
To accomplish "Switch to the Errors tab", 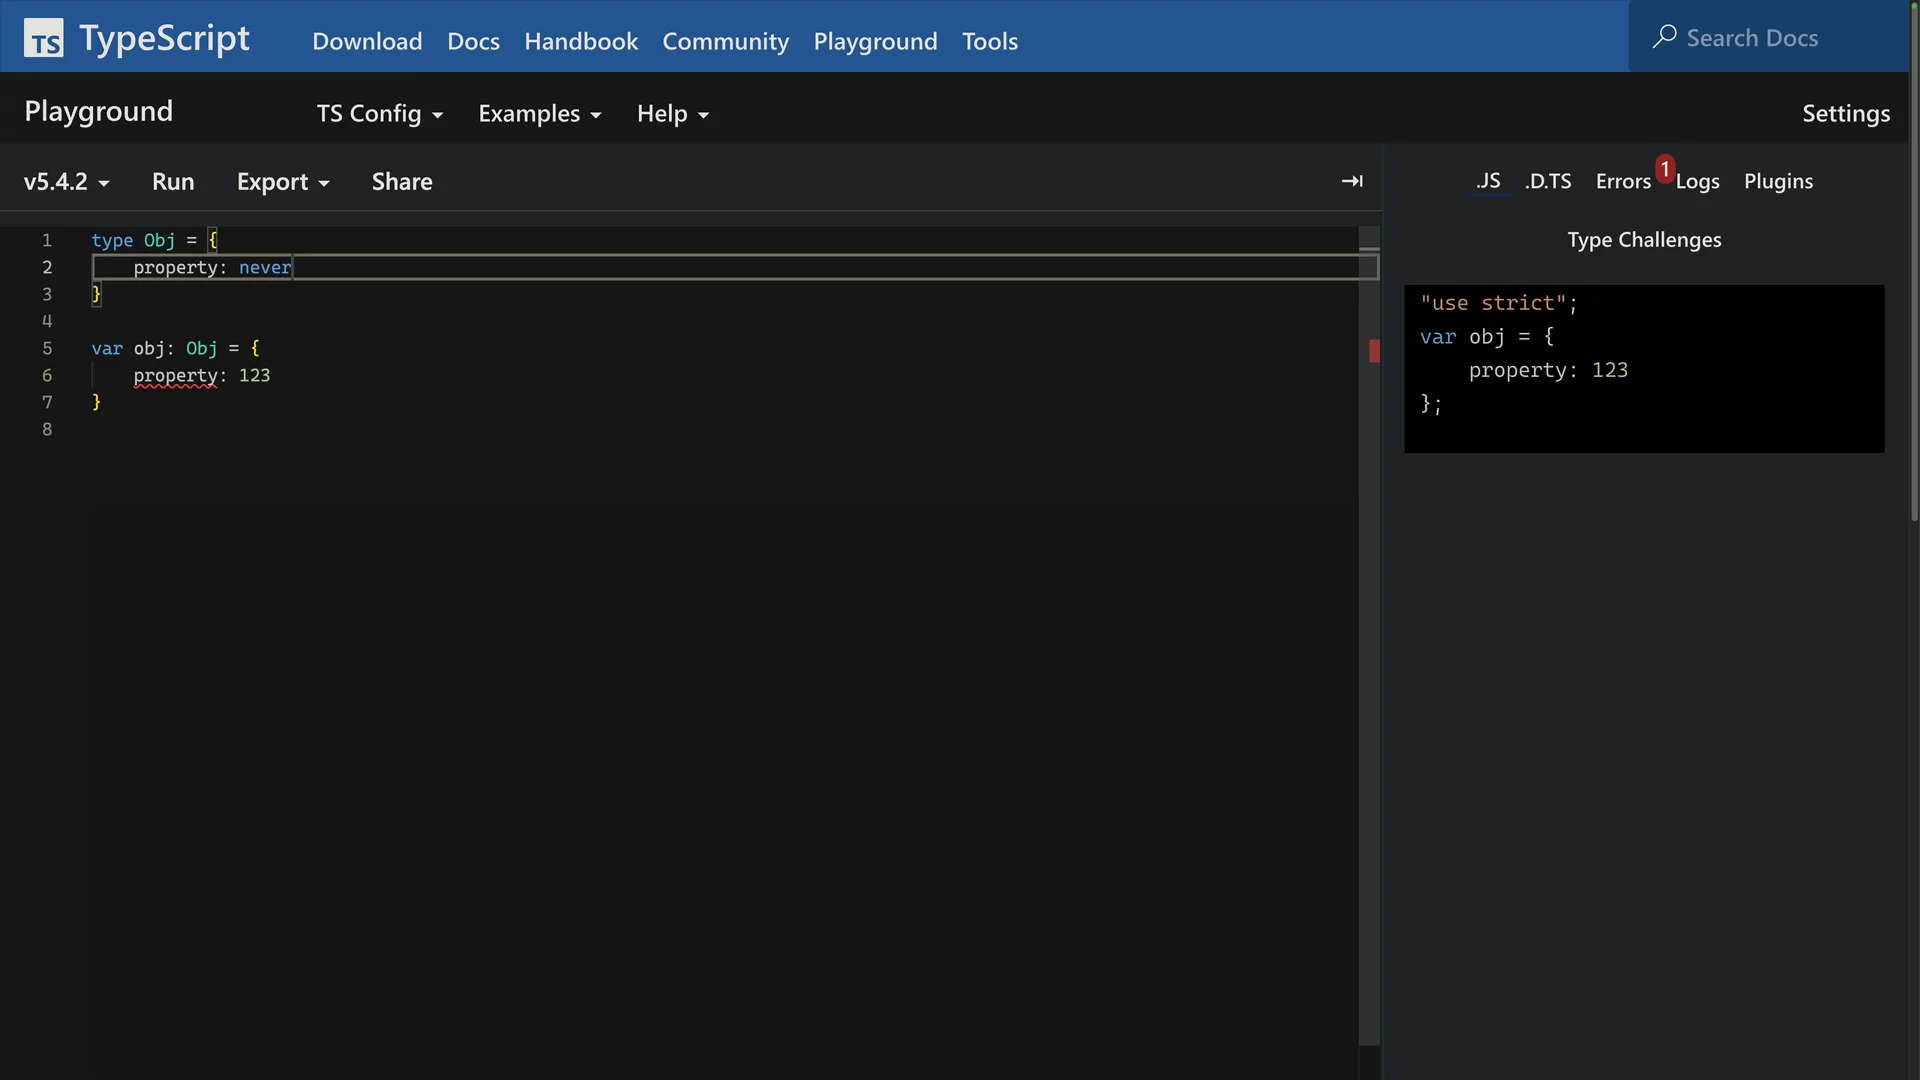I will click(x=1622, y=182).
